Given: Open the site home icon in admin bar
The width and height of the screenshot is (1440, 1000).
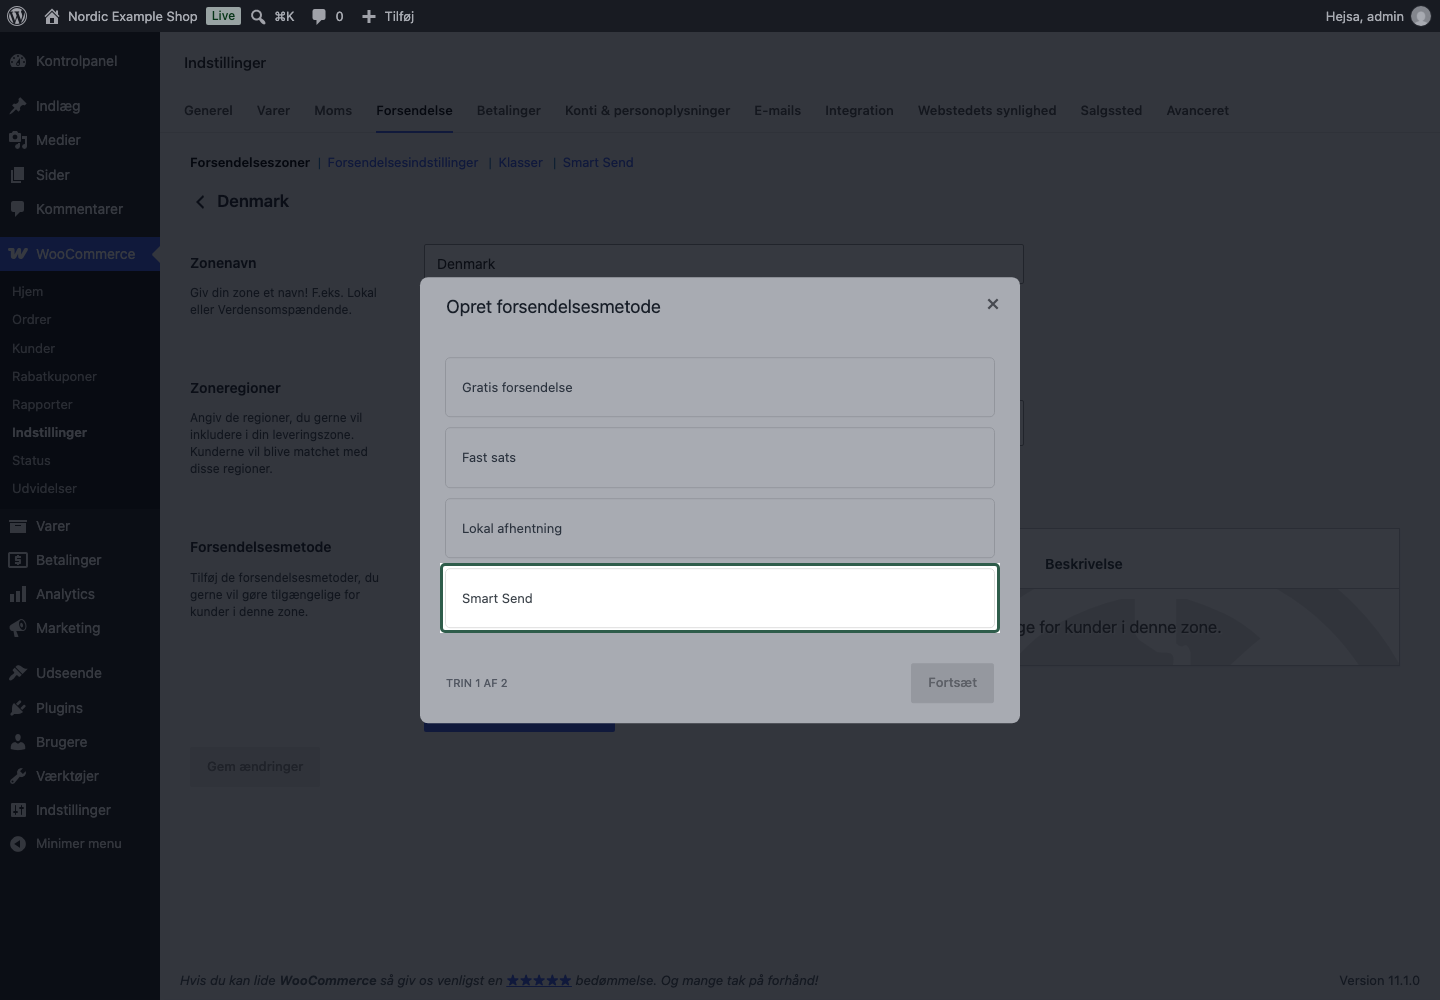Looking at the screenshot, I should point(52,16).
